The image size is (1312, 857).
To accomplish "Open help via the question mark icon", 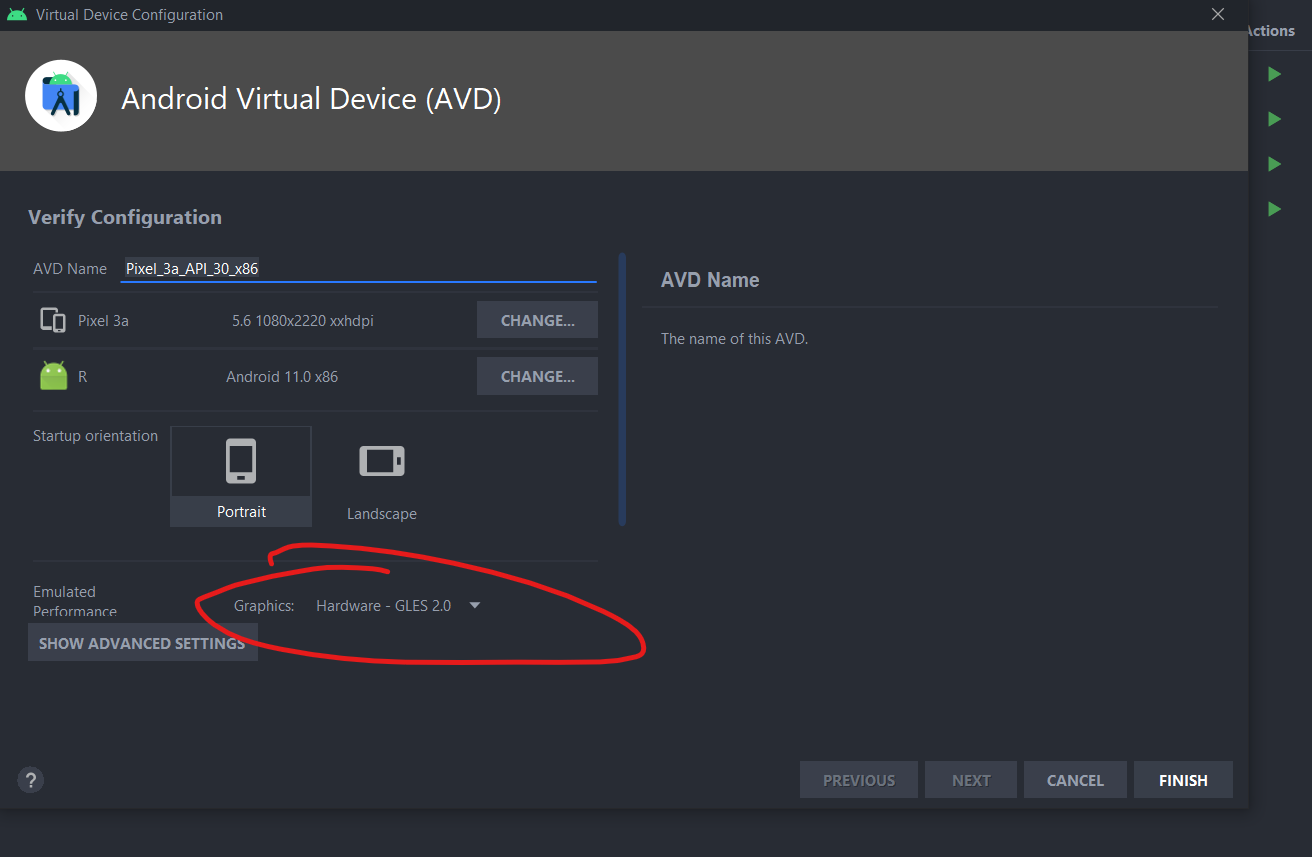I will [31, 780].
